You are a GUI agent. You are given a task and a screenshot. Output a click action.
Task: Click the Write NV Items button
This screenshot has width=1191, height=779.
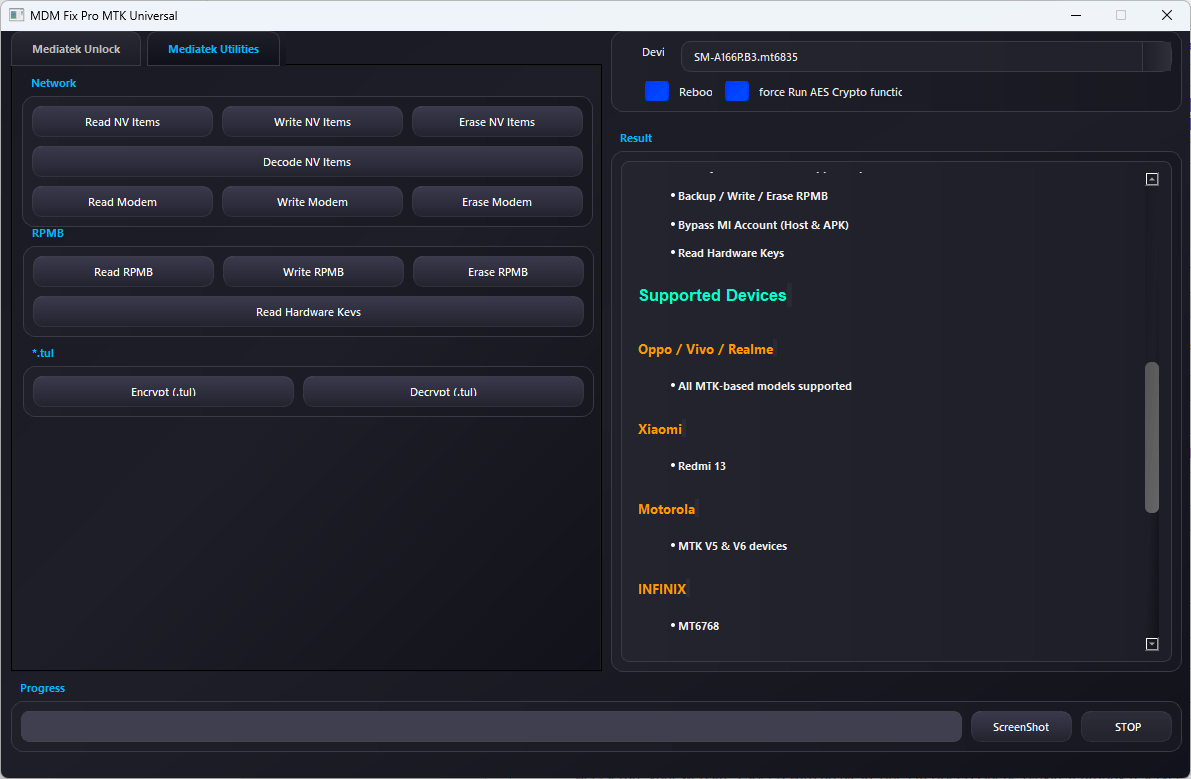coord(311,121)
